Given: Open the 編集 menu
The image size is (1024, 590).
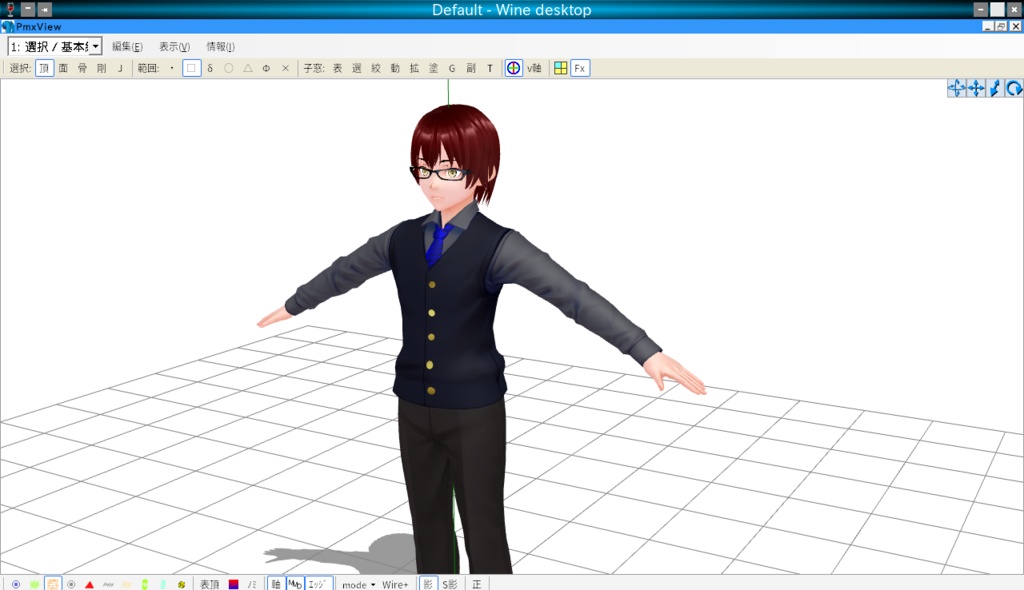Looking at the screenshot, I should [x=128, y=46].
